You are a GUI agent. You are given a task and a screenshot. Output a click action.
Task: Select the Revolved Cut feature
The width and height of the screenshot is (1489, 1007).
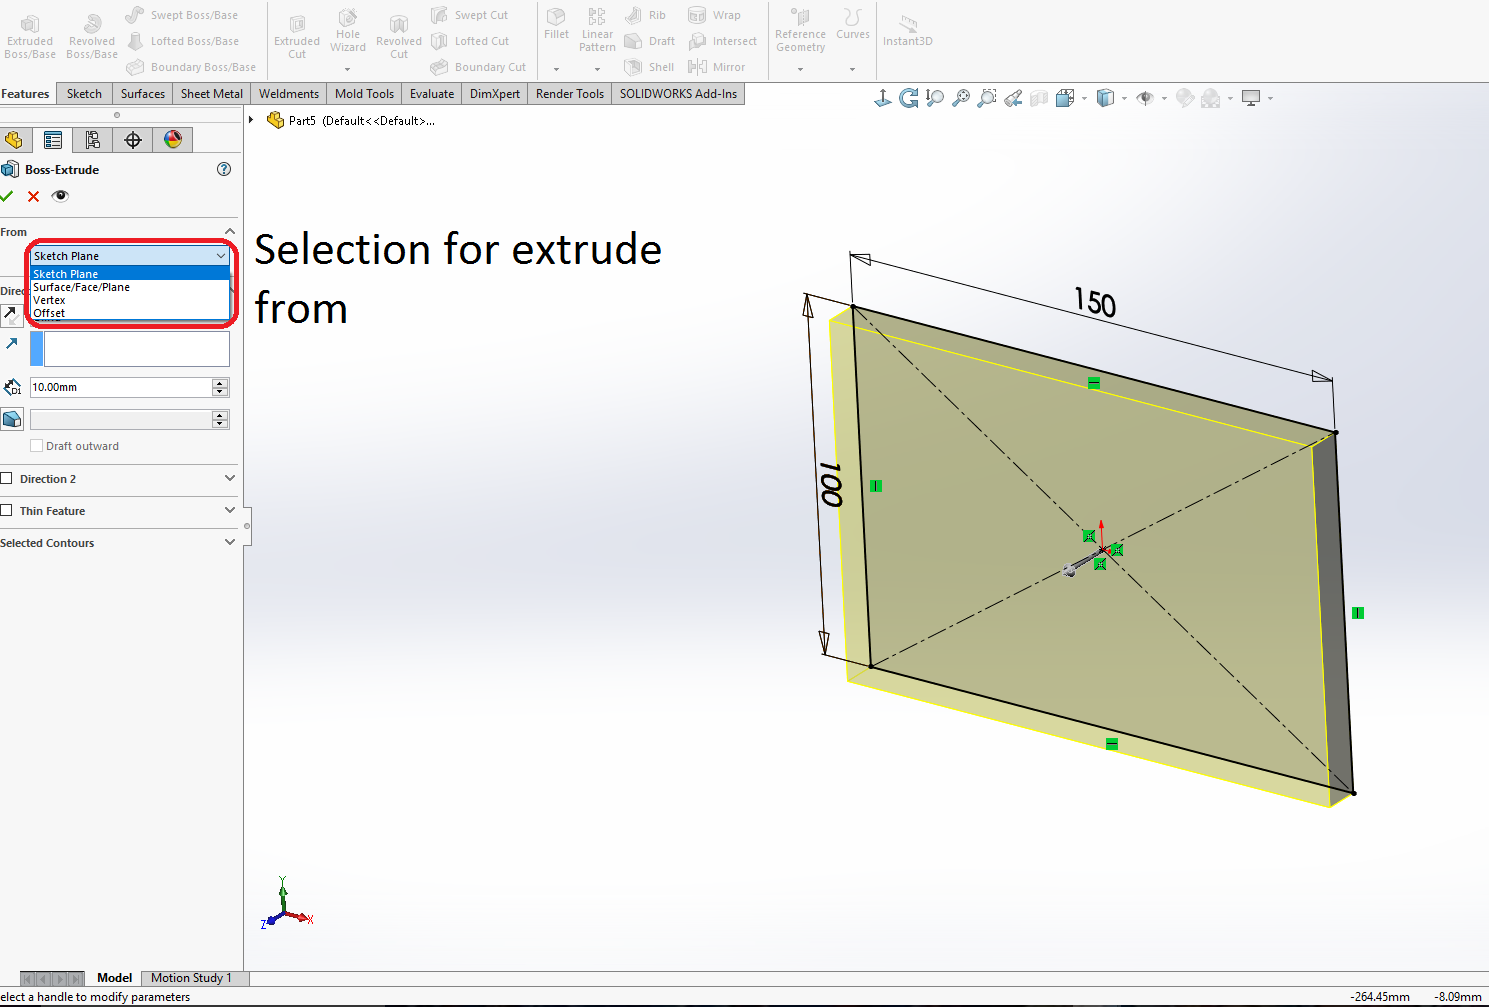(x=398, y=35)
